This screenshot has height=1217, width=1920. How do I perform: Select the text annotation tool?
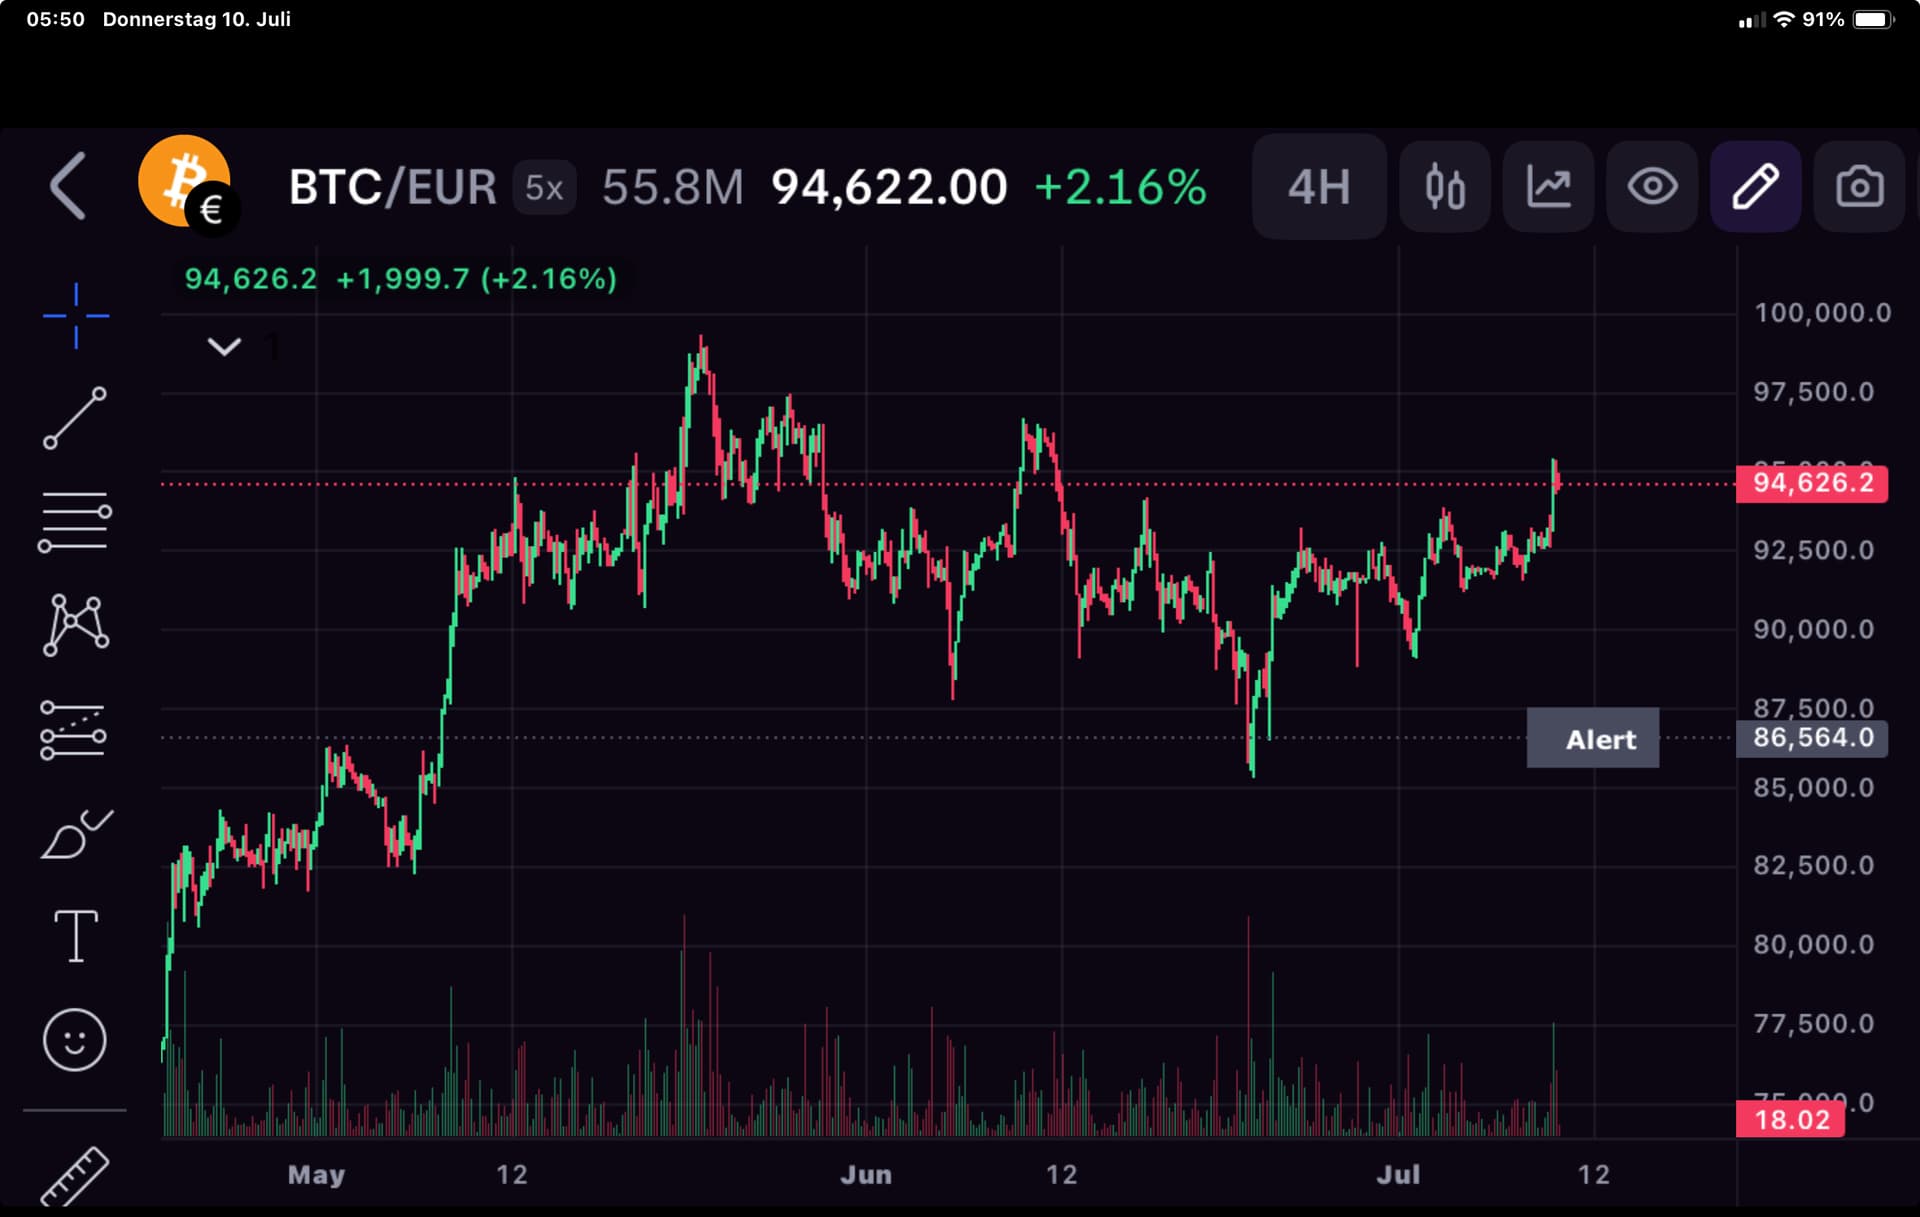coord(75,935)
